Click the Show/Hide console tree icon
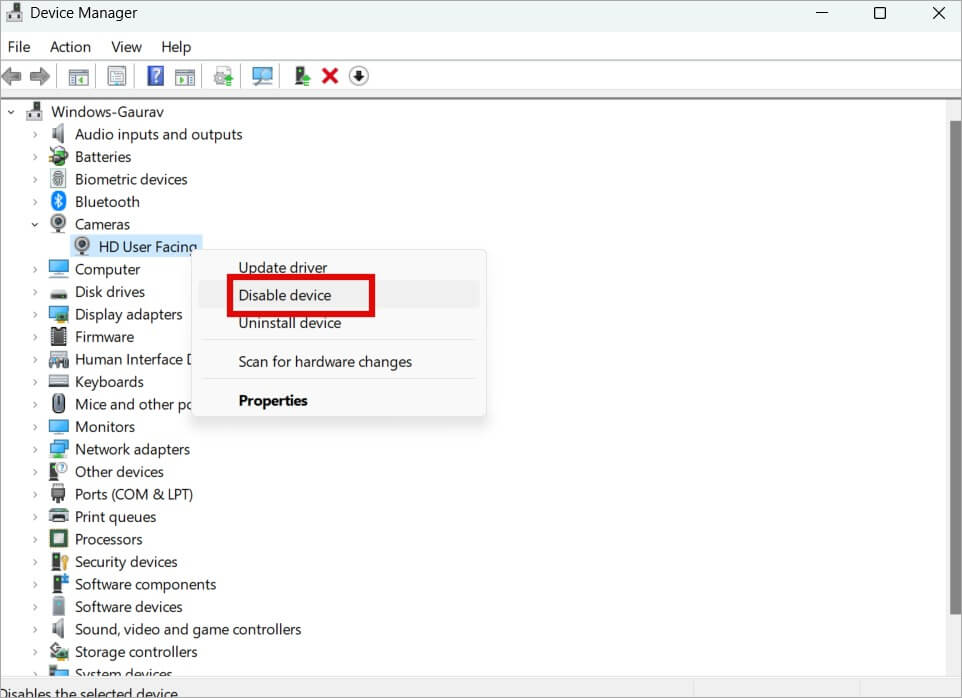 (78, 76)
